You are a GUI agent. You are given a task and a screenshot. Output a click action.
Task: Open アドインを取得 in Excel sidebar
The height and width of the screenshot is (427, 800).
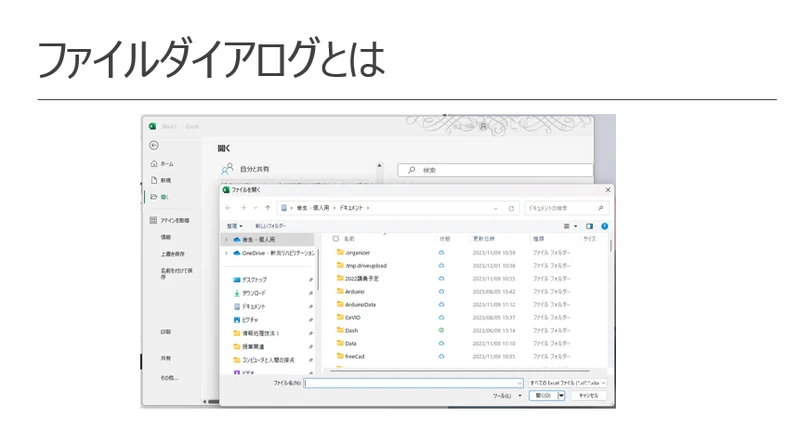169,220
